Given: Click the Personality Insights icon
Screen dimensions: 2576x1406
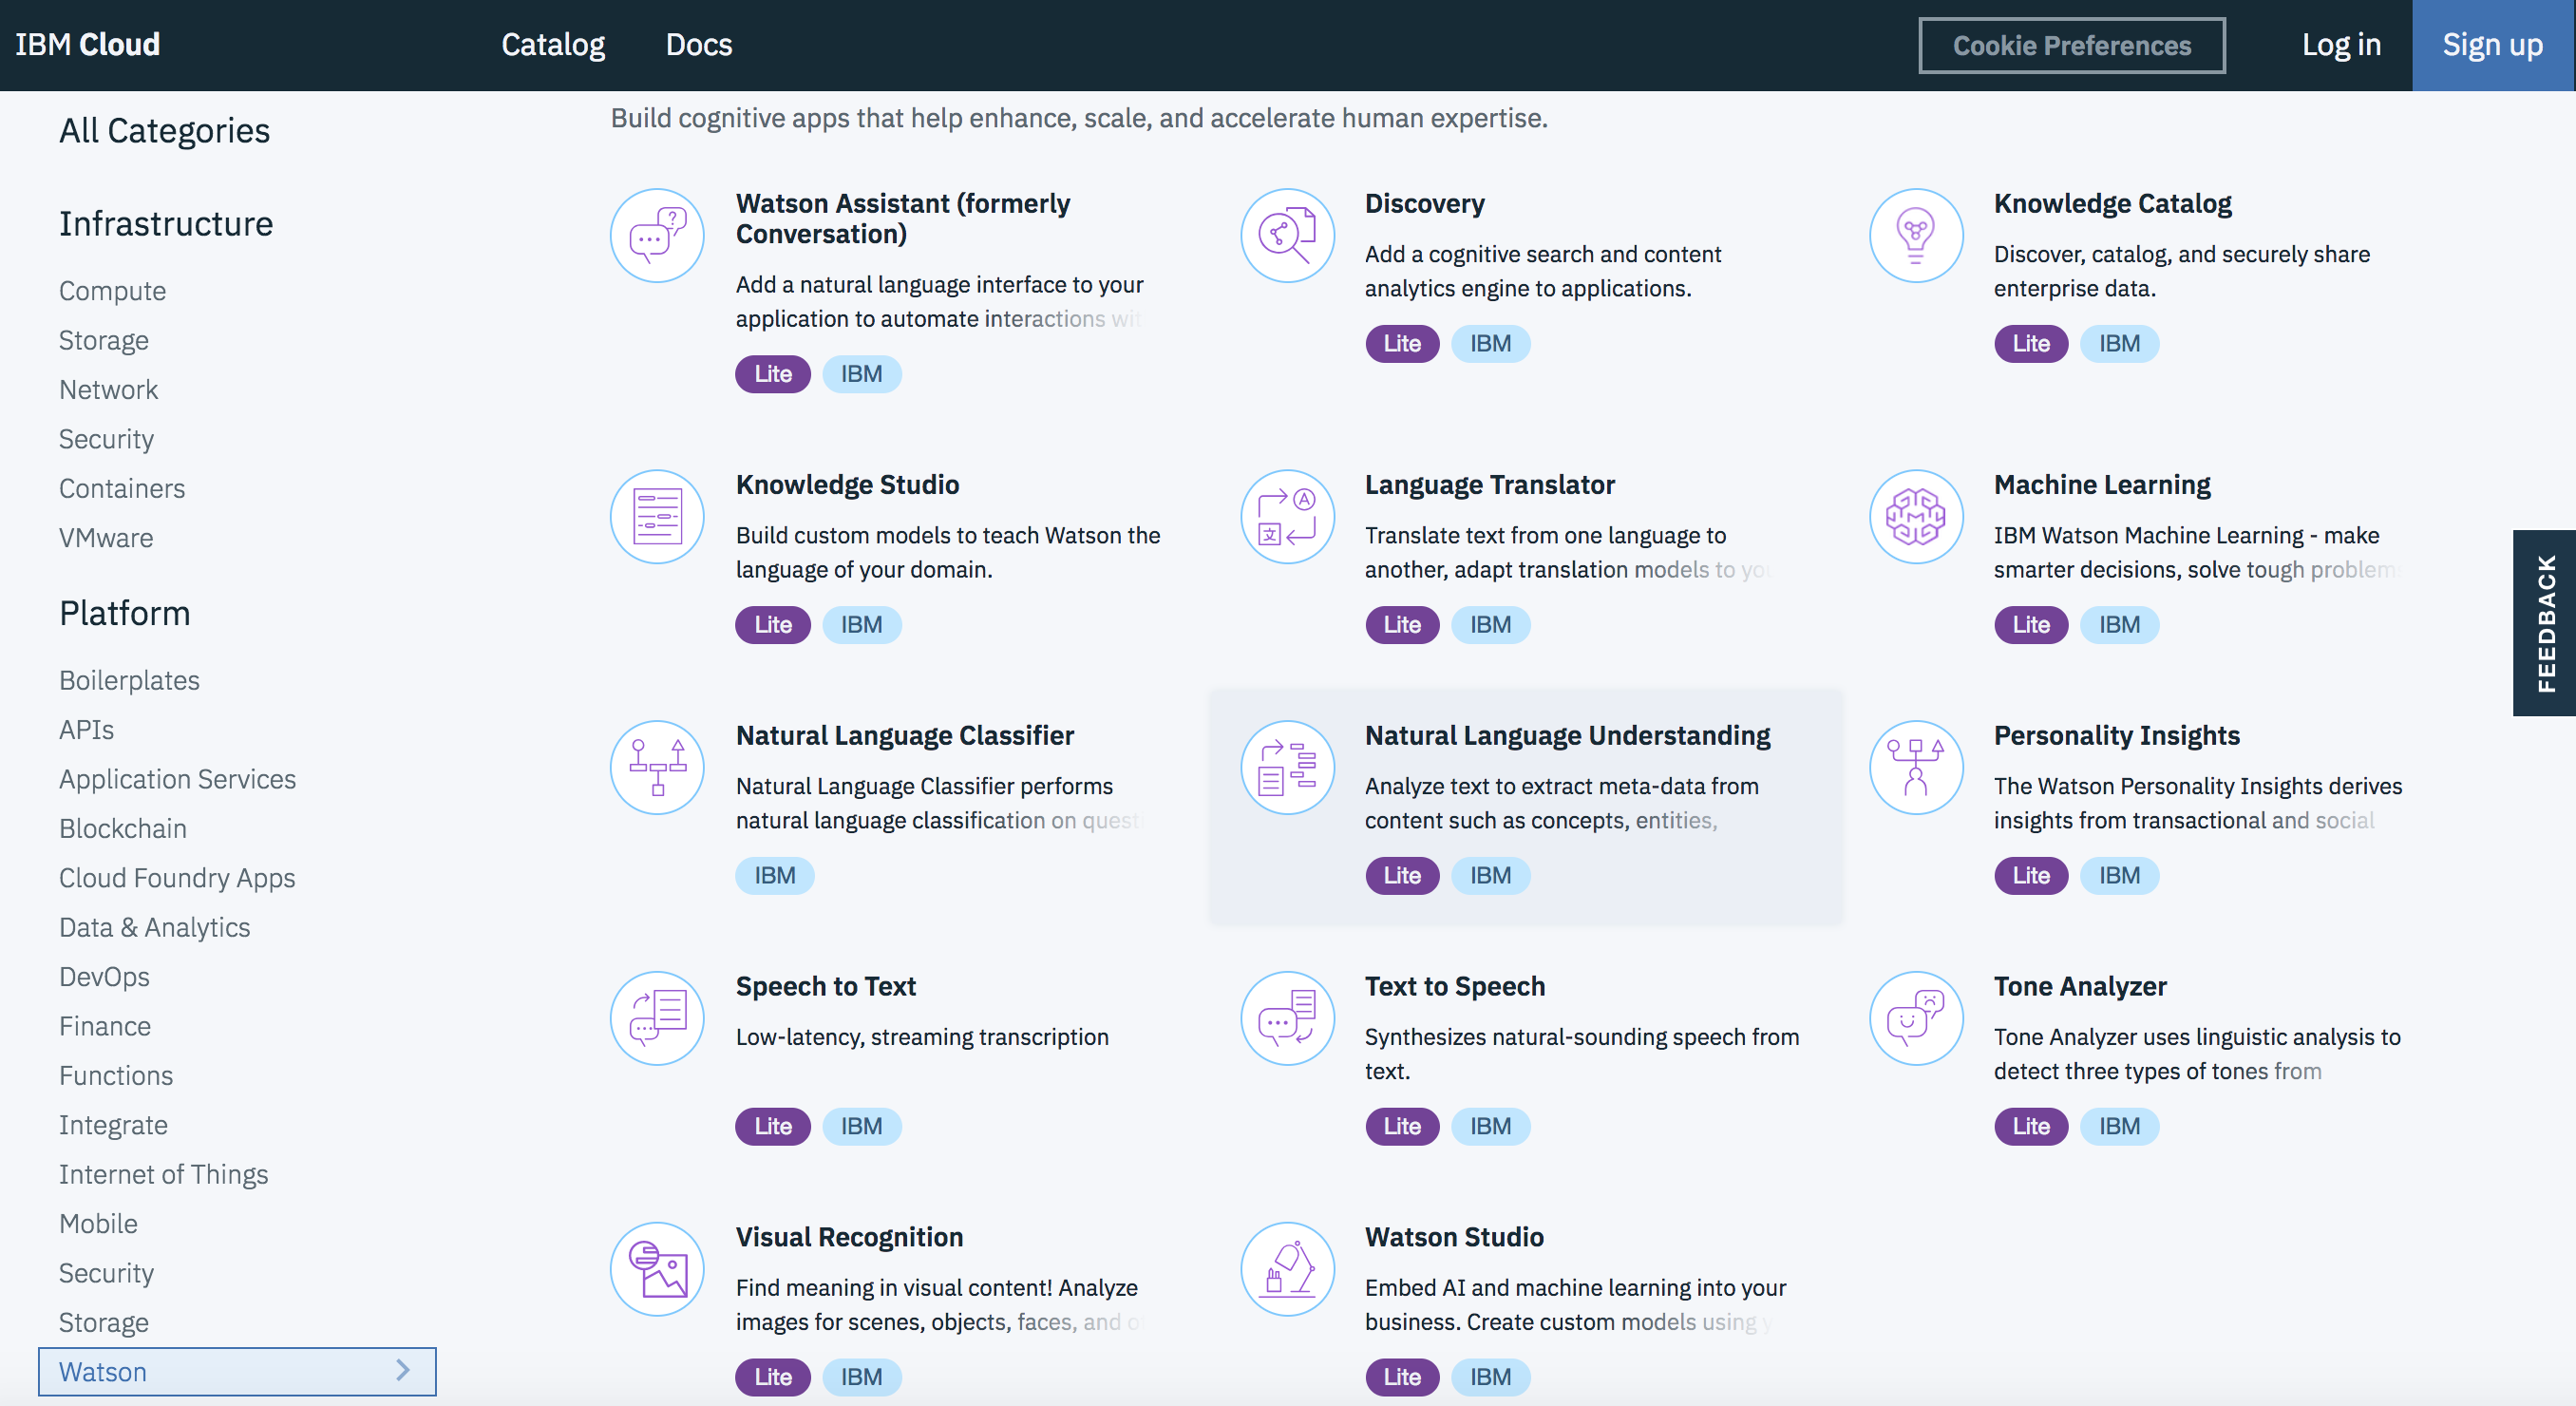Looking at the screenshot, I should pyautogui.click(x=1916, y=768).
